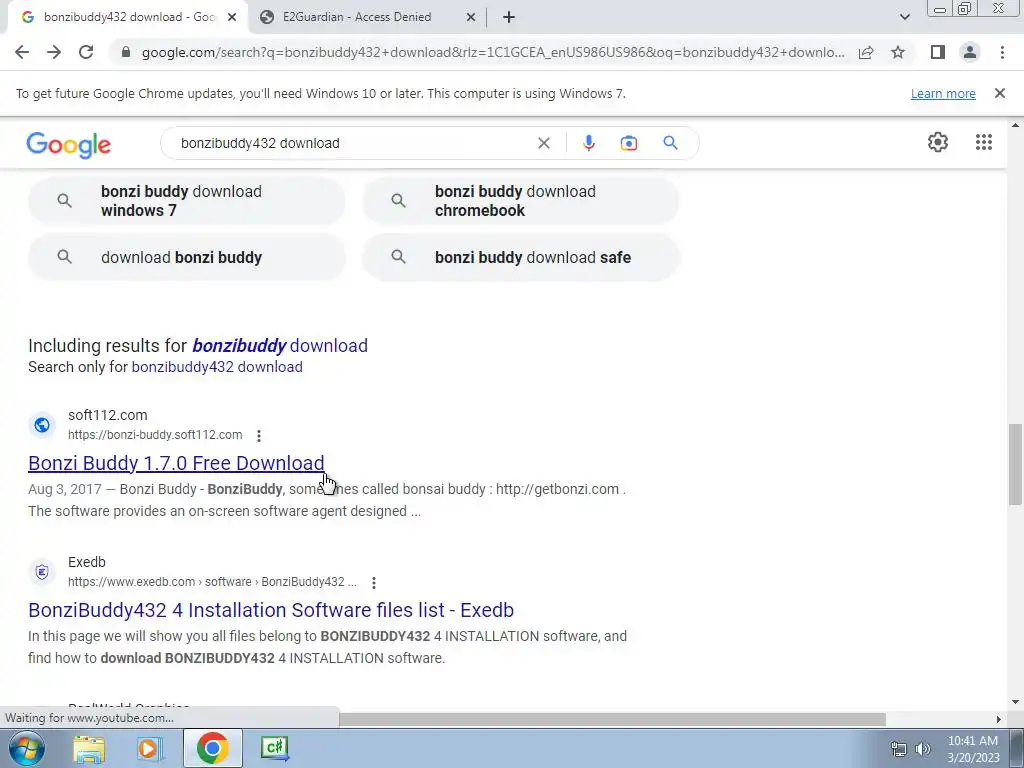Clear the search box text
This screenshot has height=768, width=1024.
point(543,143)
